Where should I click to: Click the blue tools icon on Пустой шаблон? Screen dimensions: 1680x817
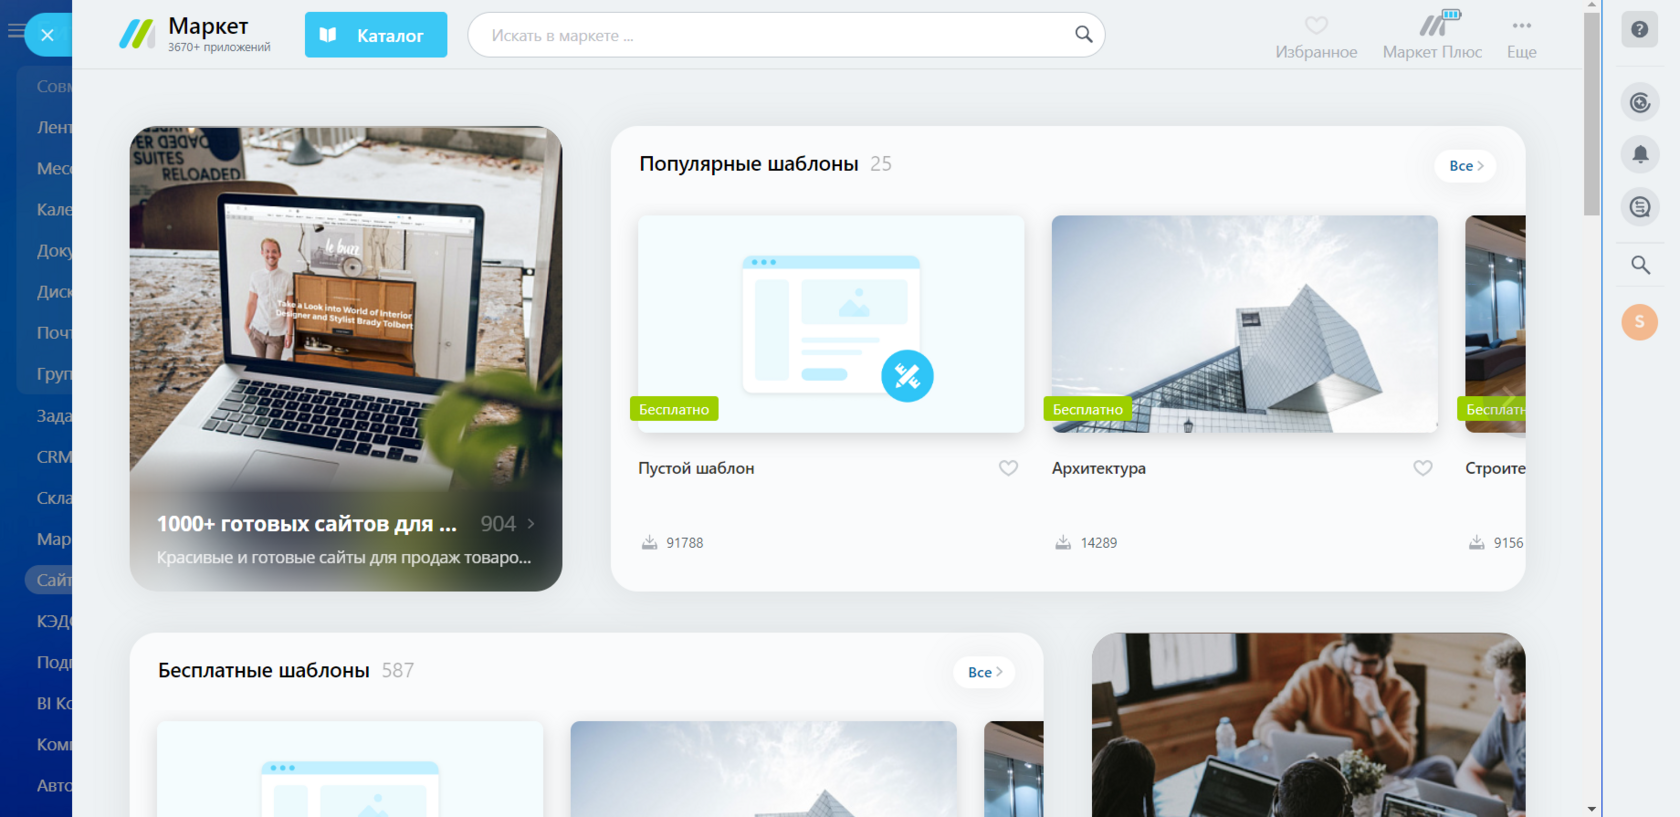click(907, 376)
